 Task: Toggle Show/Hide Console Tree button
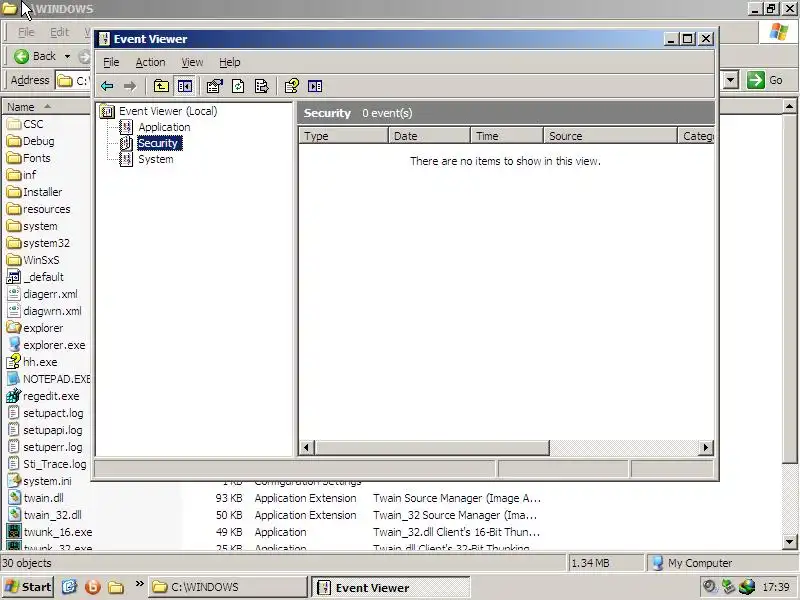click(x=185, y=86)
